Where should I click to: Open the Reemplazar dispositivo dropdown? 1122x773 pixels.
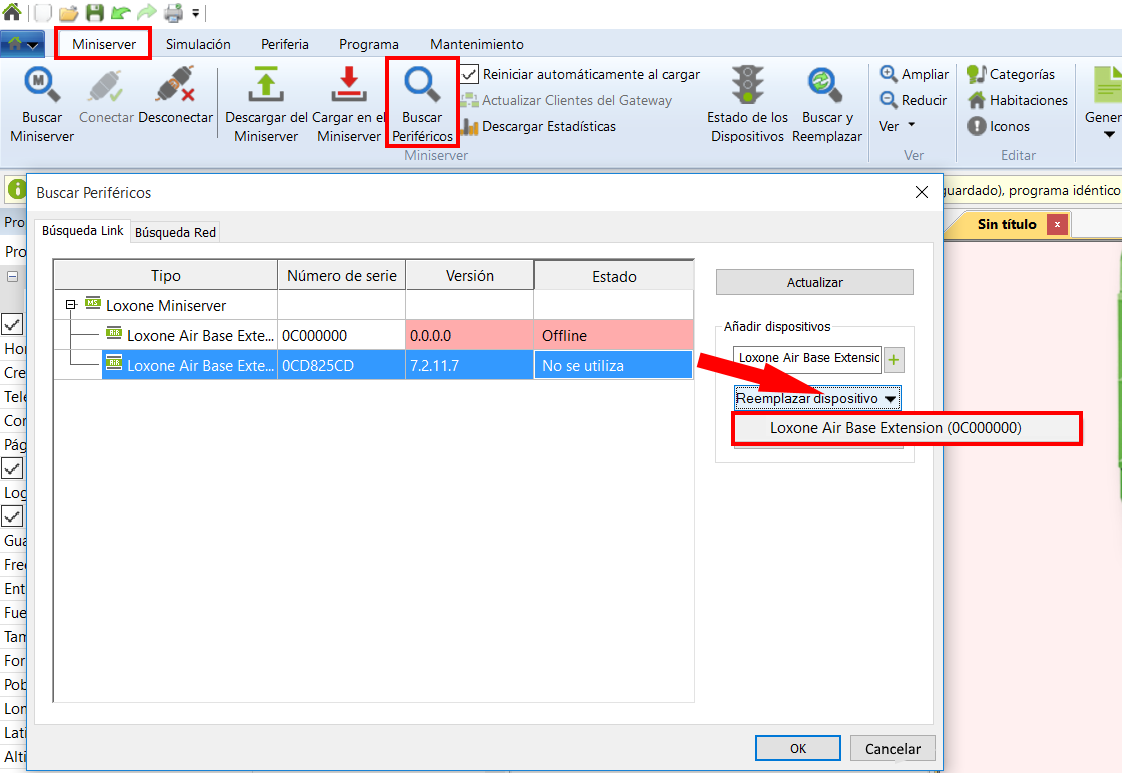[818, 398]
